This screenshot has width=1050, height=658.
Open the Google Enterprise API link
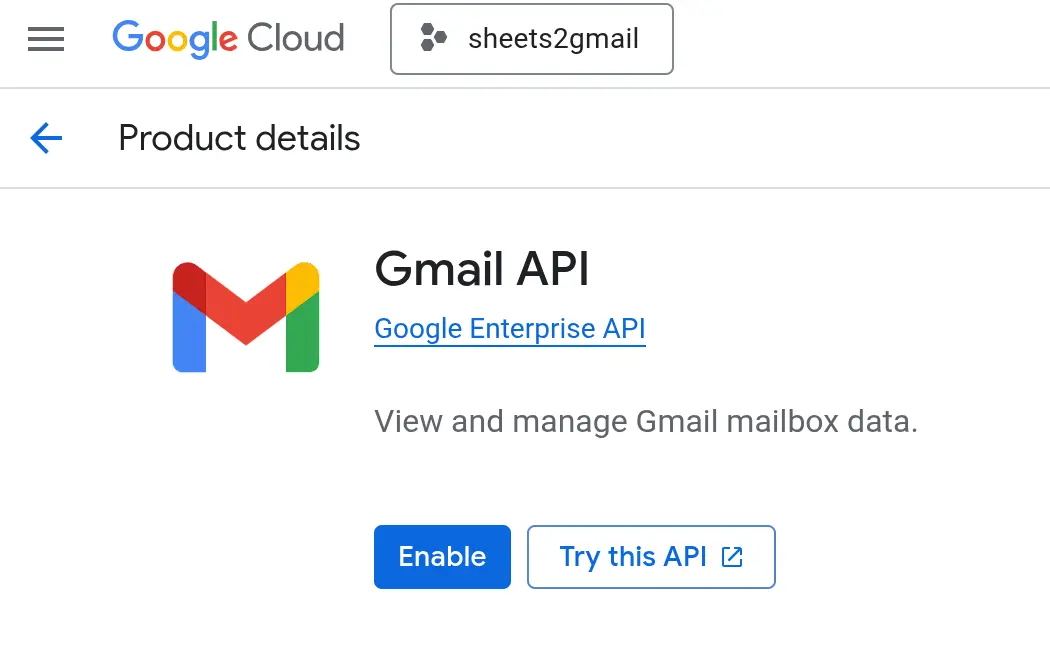pyautogui.click(x=510, y=329)
